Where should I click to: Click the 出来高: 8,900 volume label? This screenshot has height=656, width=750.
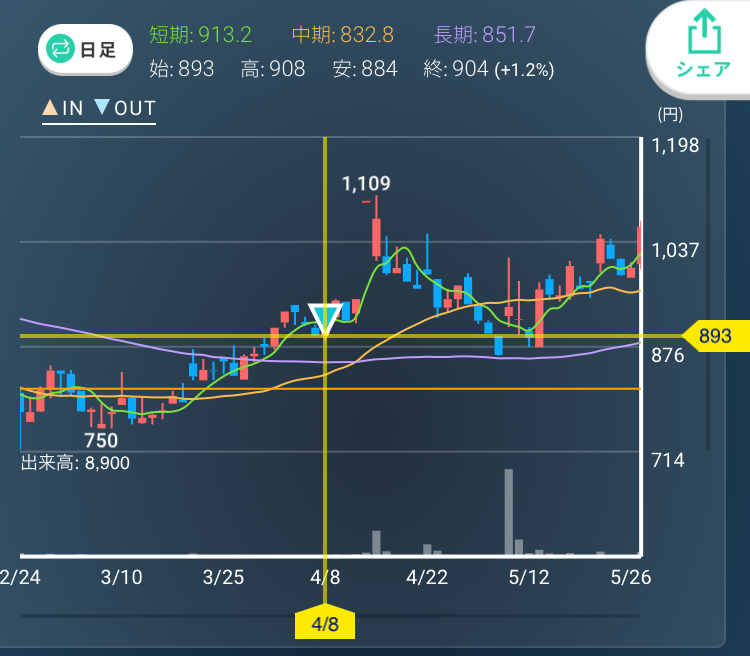(75, 463)
